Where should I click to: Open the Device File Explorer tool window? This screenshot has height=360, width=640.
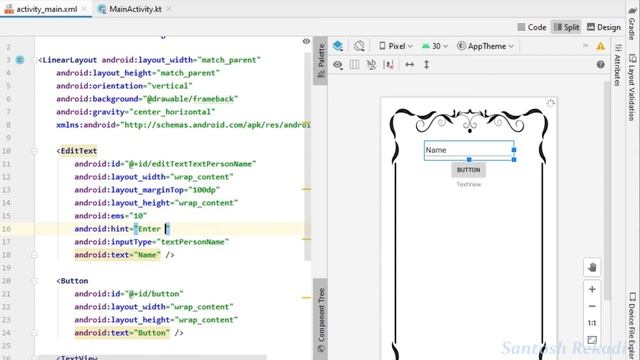pyautogui.click(x=632, y=325)
